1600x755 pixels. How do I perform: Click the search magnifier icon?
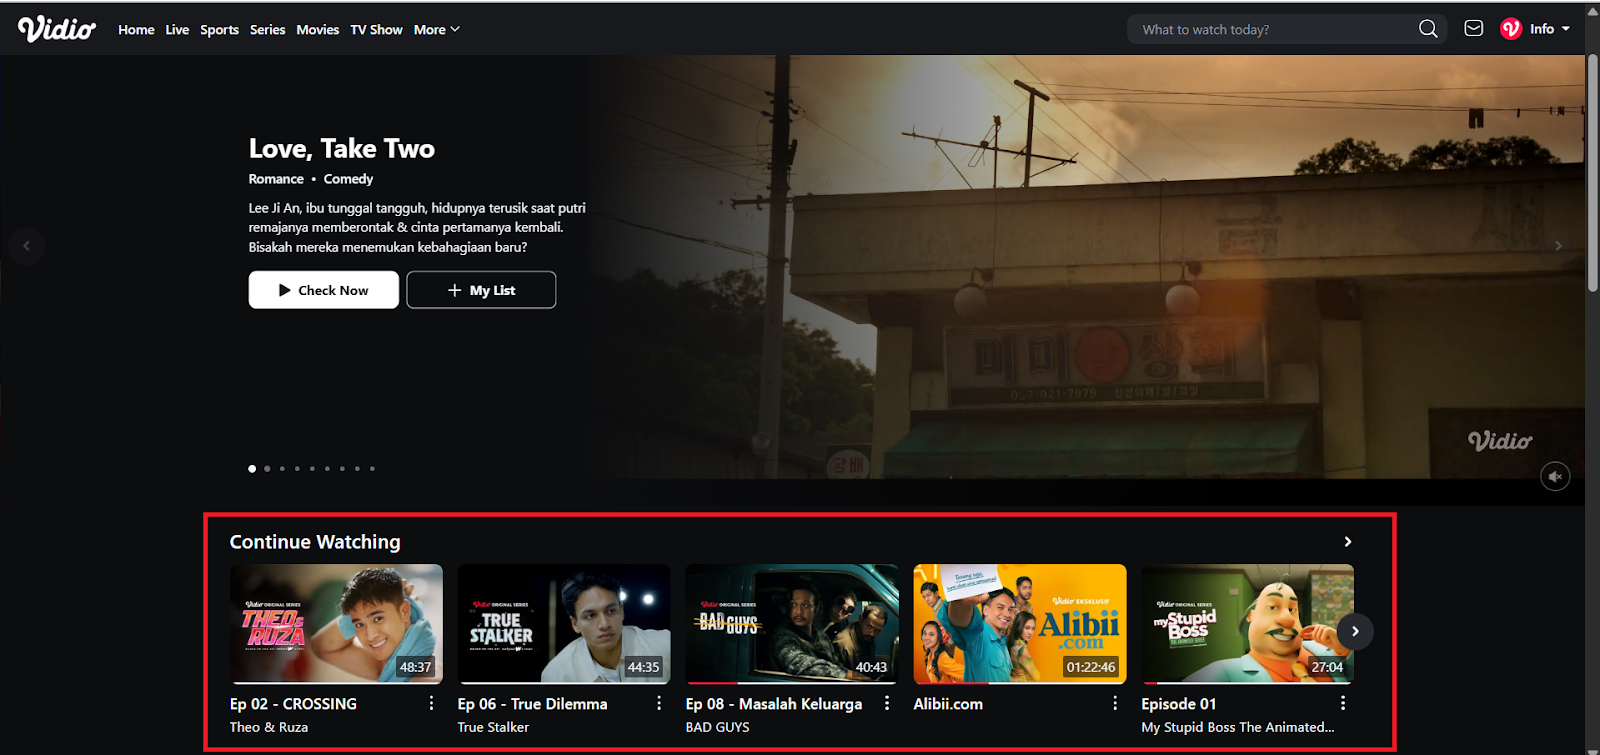tap(1428, 29)
